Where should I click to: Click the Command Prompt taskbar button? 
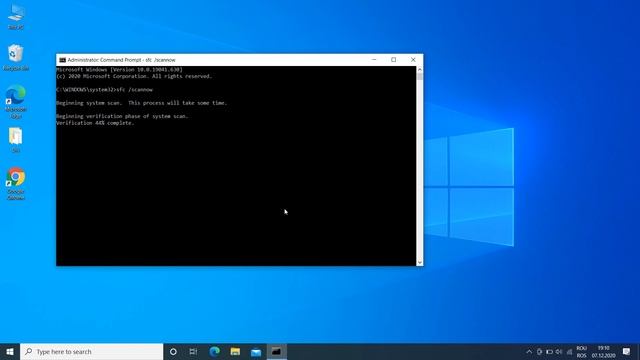point(276,351)
